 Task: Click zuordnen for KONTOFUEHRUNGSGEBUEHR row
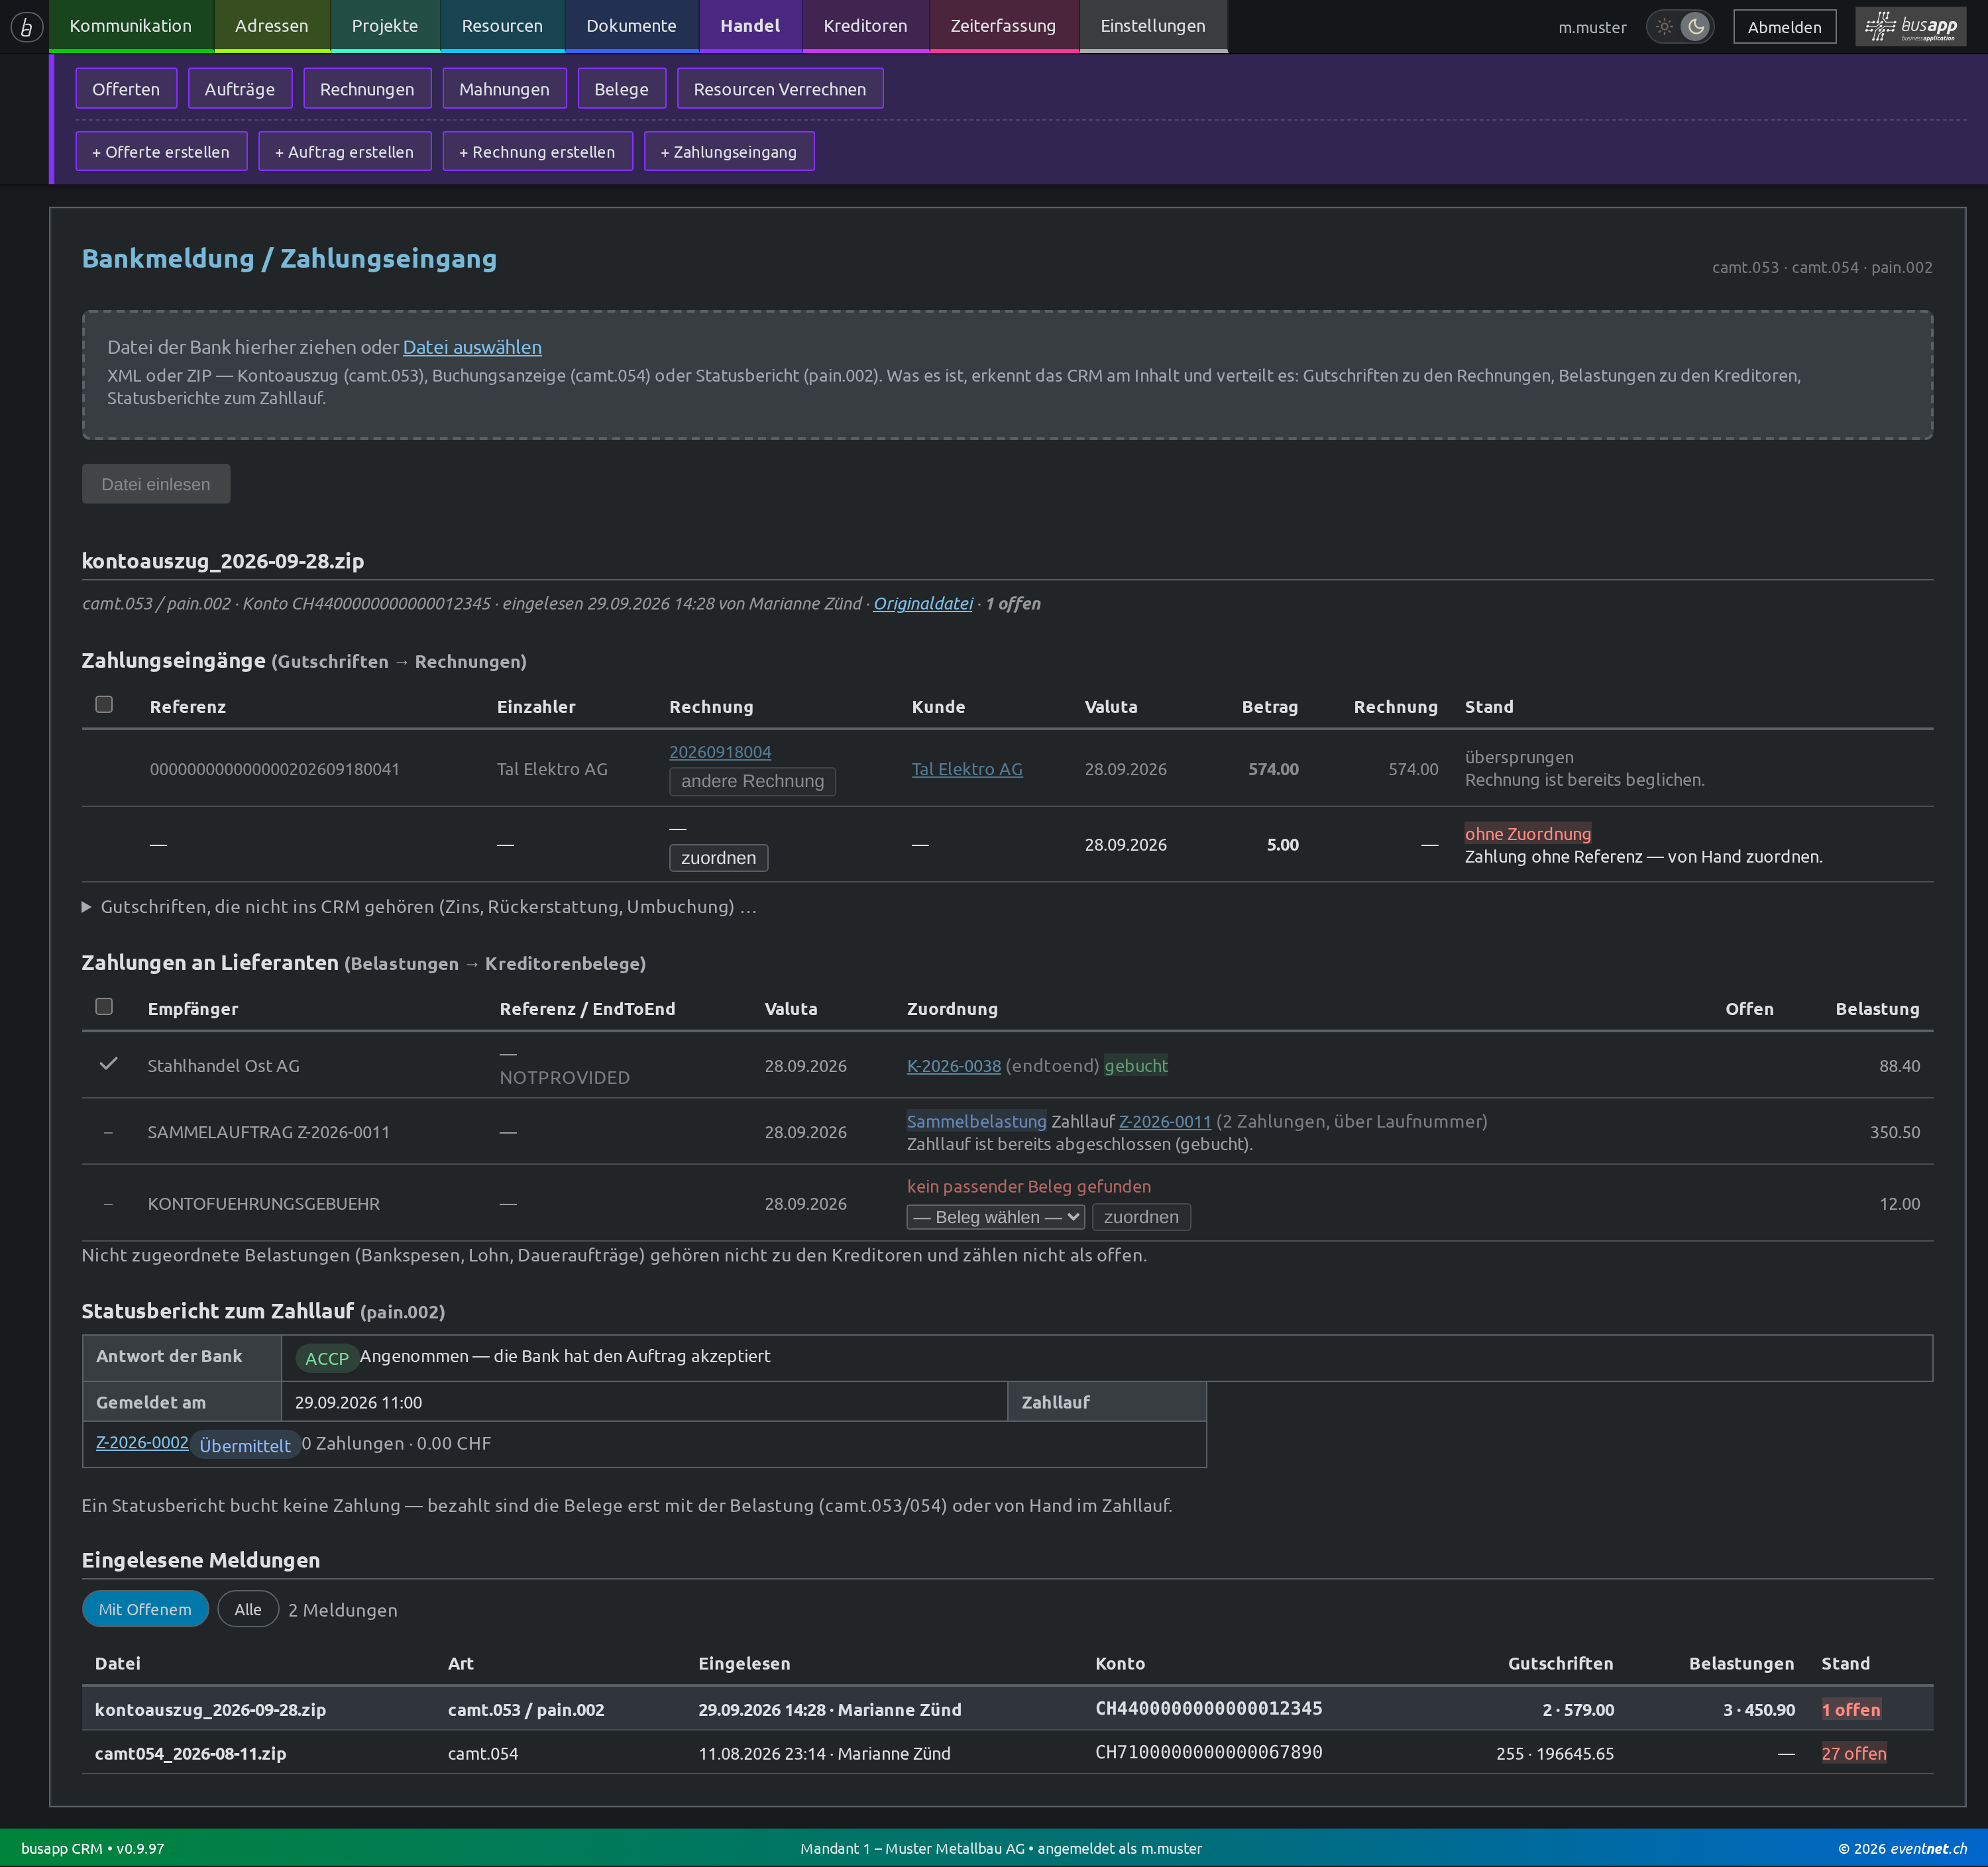[1141, 1217]
